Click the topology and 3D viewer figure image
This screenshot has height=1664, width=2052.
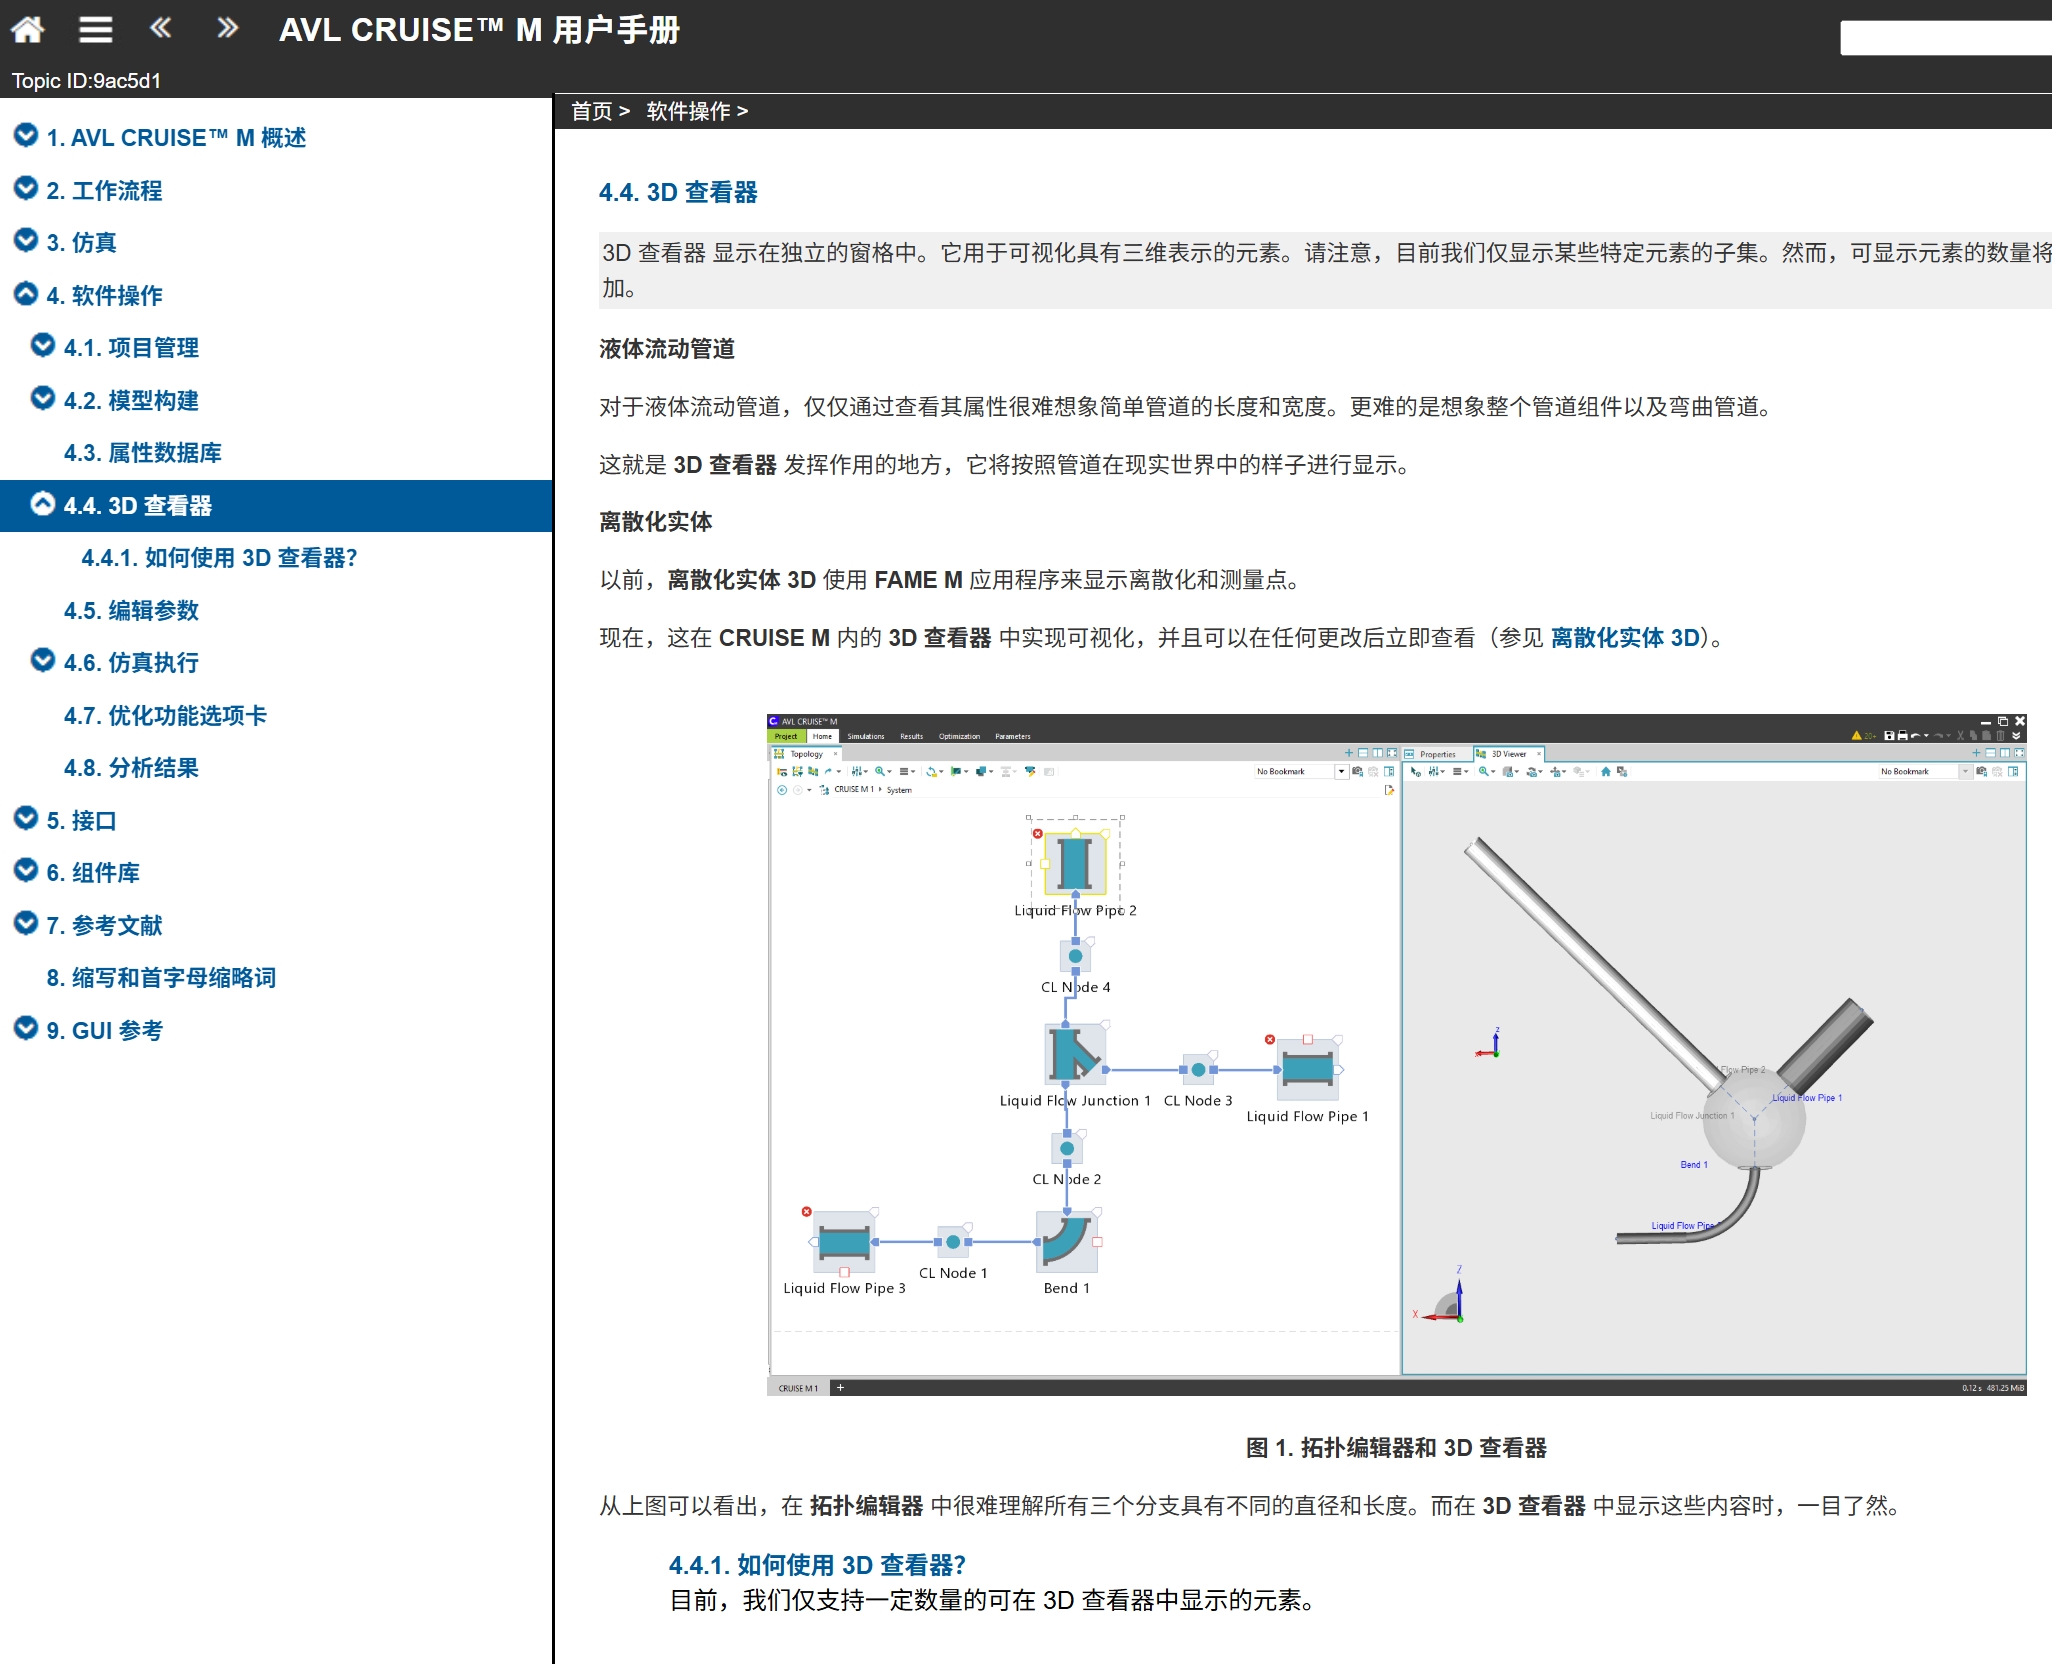tap(1396, 1055)
